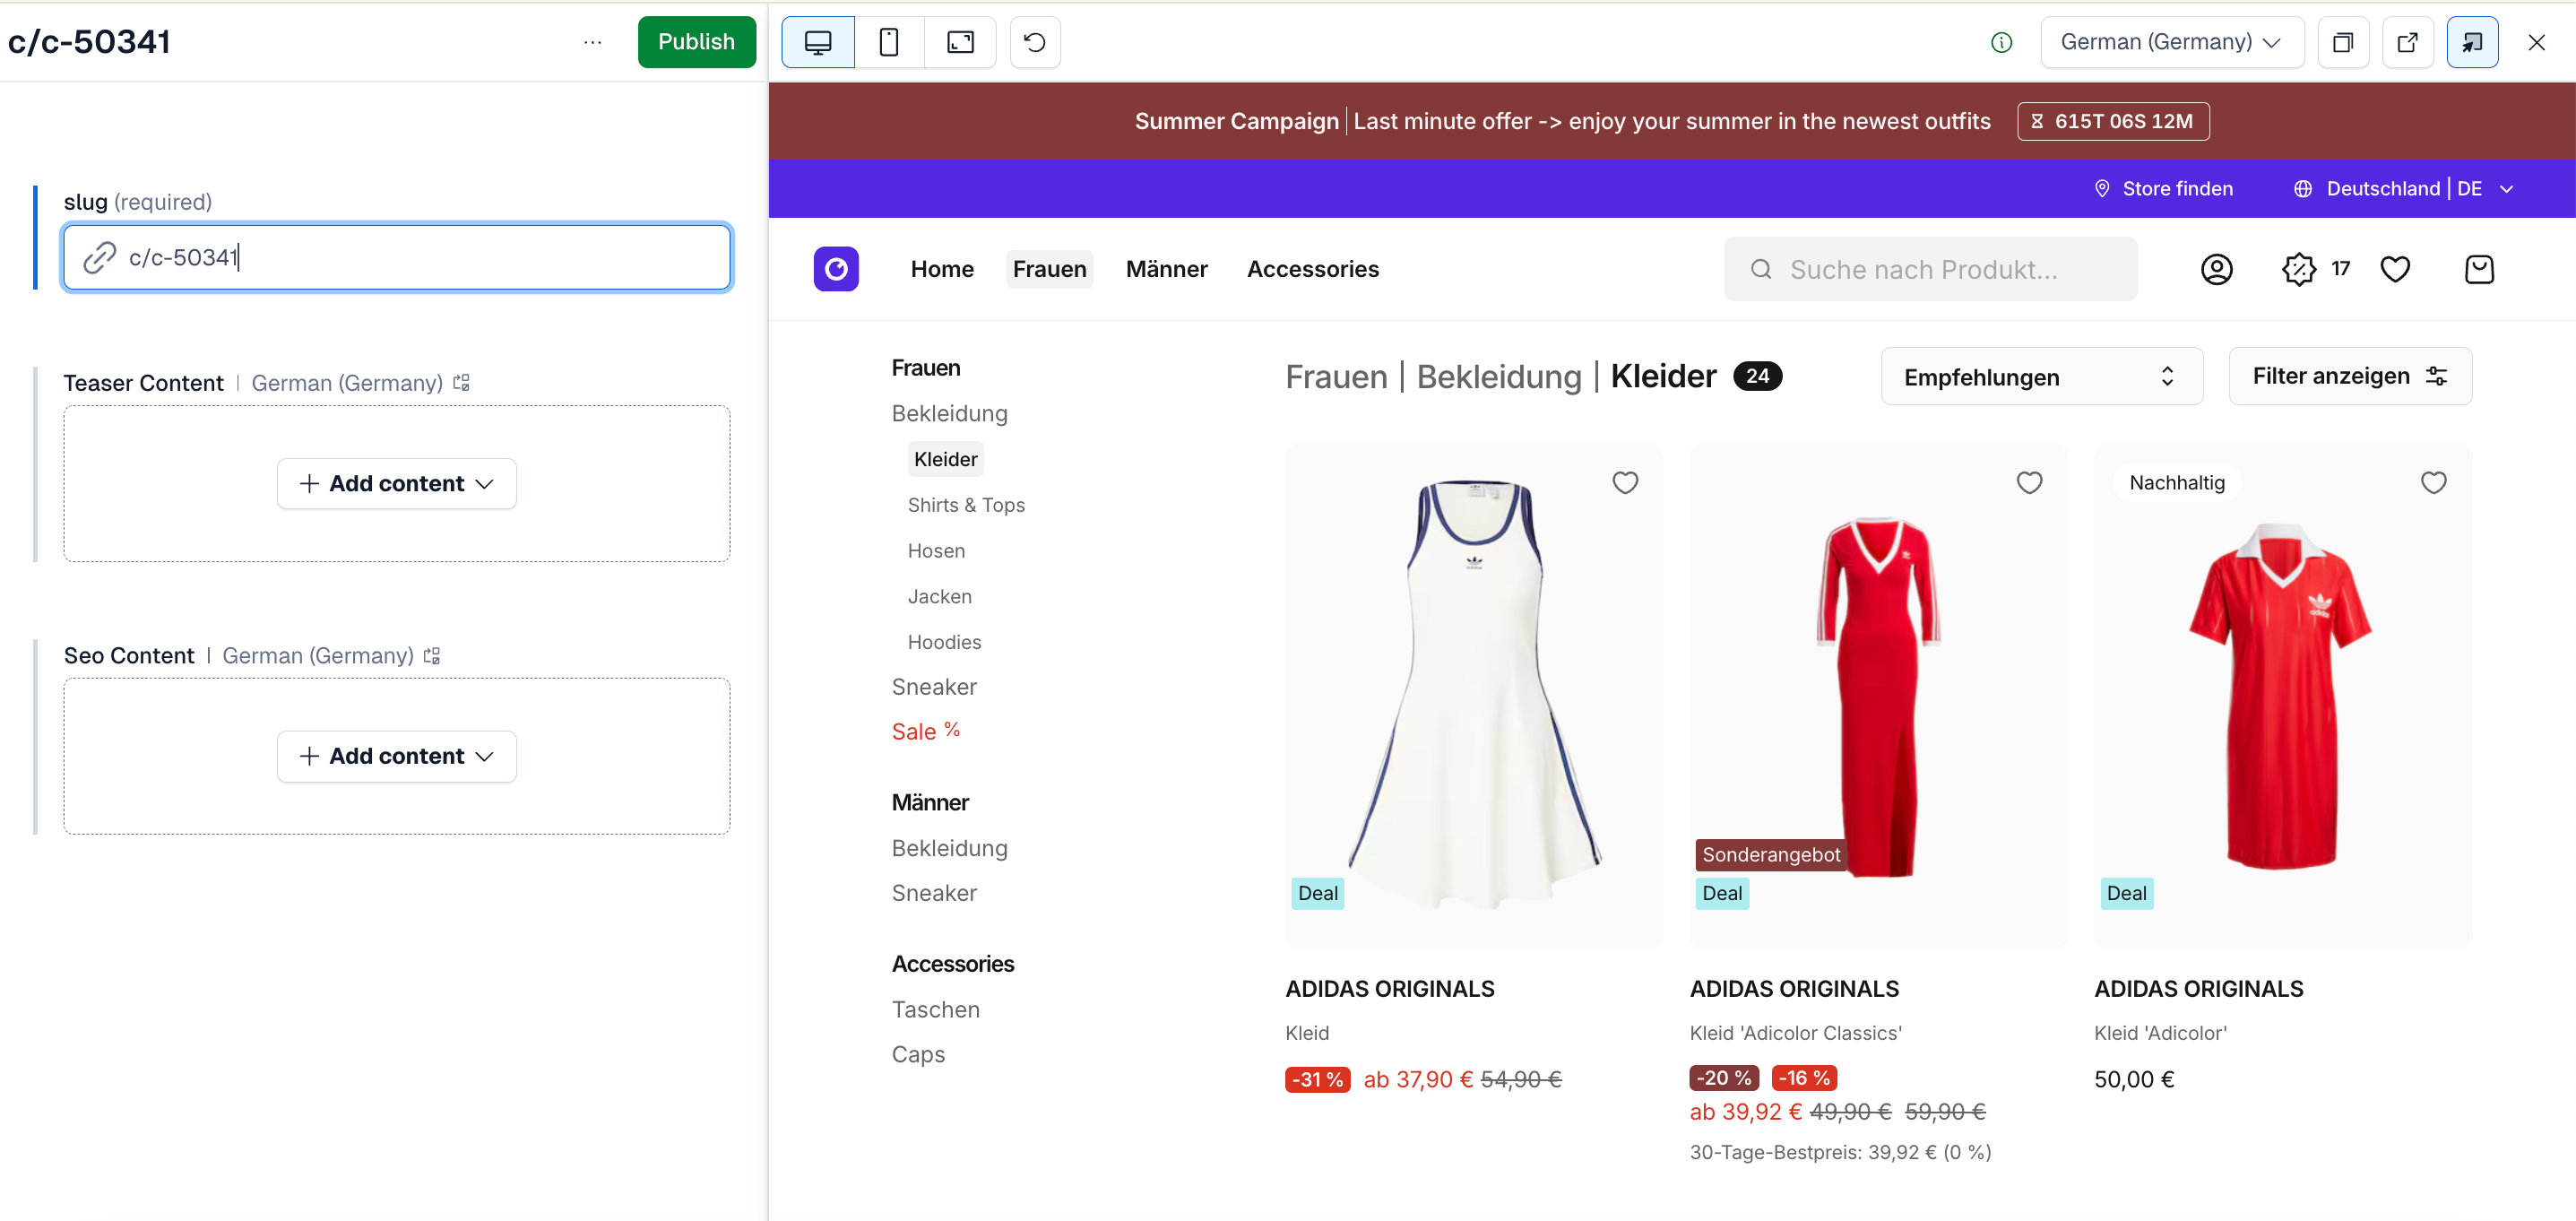
Task: Click the user account icon
Action: (2216, 269)
